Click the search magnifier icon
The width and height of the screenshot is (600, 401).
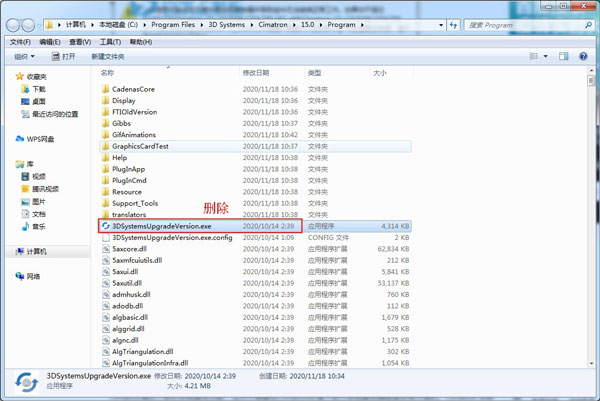[x=588, y=25]
